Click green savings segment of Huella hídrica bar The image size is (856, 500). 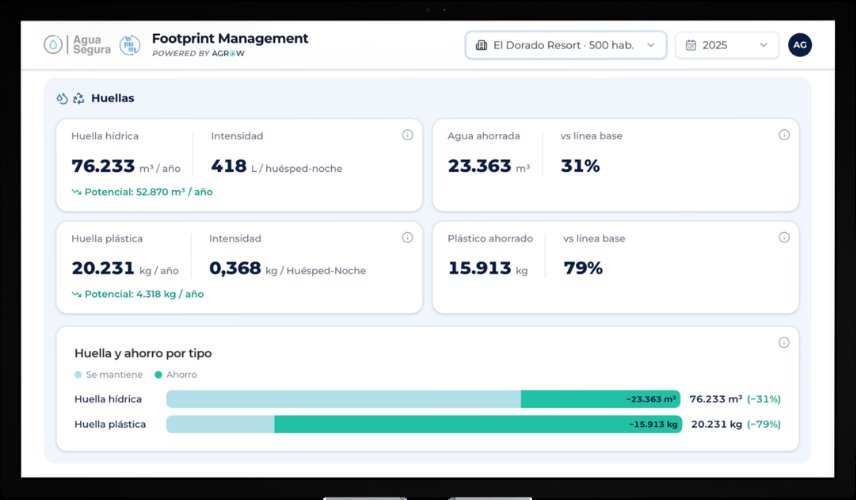pyautogui.click(x=601, y=399)
